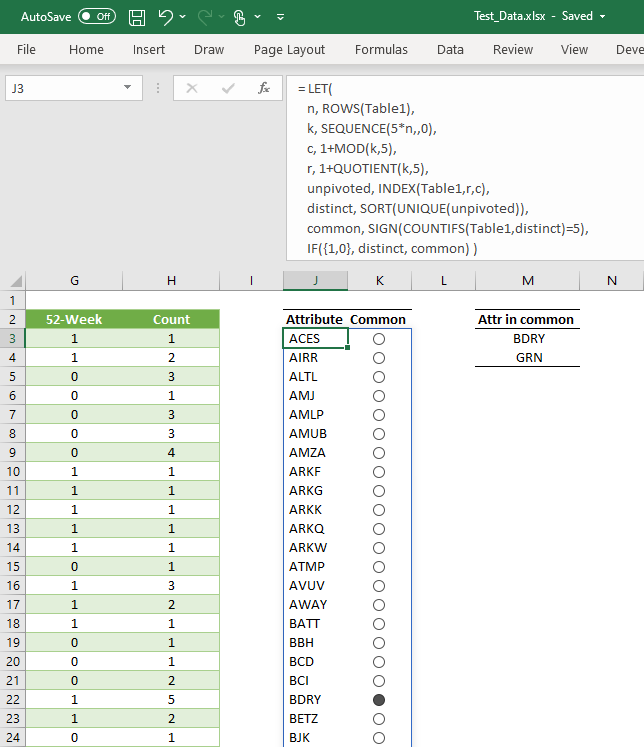This screenshot has width=644, height=747.
Task: Click the ATMP row Common circle
Action: click(379, 567)
